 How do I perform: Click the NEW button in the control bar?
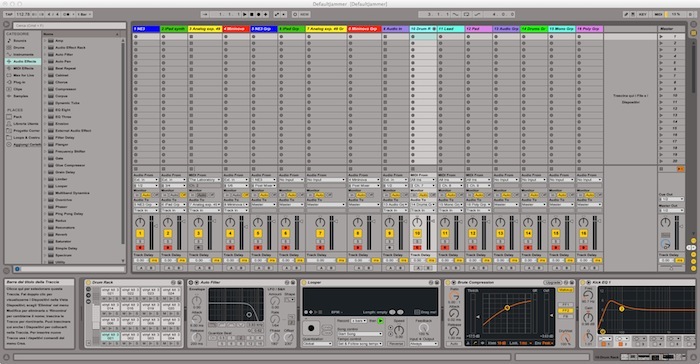(x=304, y=14)
